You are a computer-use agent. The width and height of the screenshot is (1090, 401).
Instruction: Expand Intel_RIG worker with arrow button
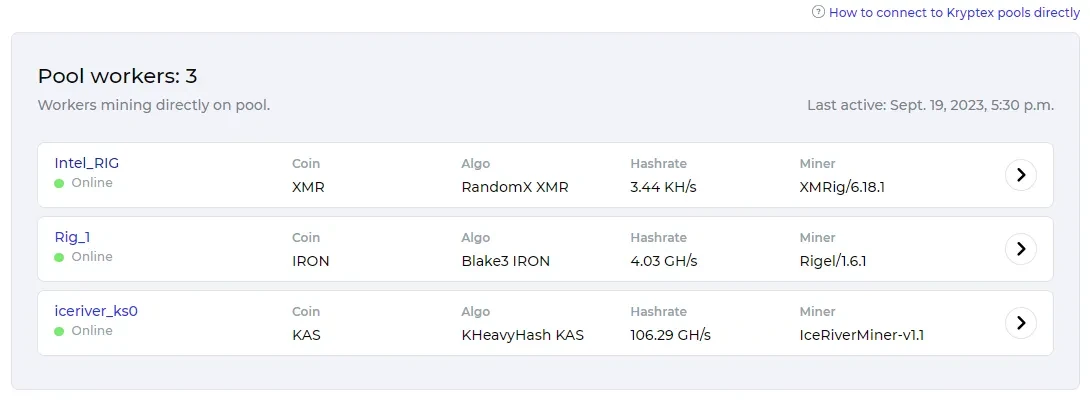coord(1020,175)
